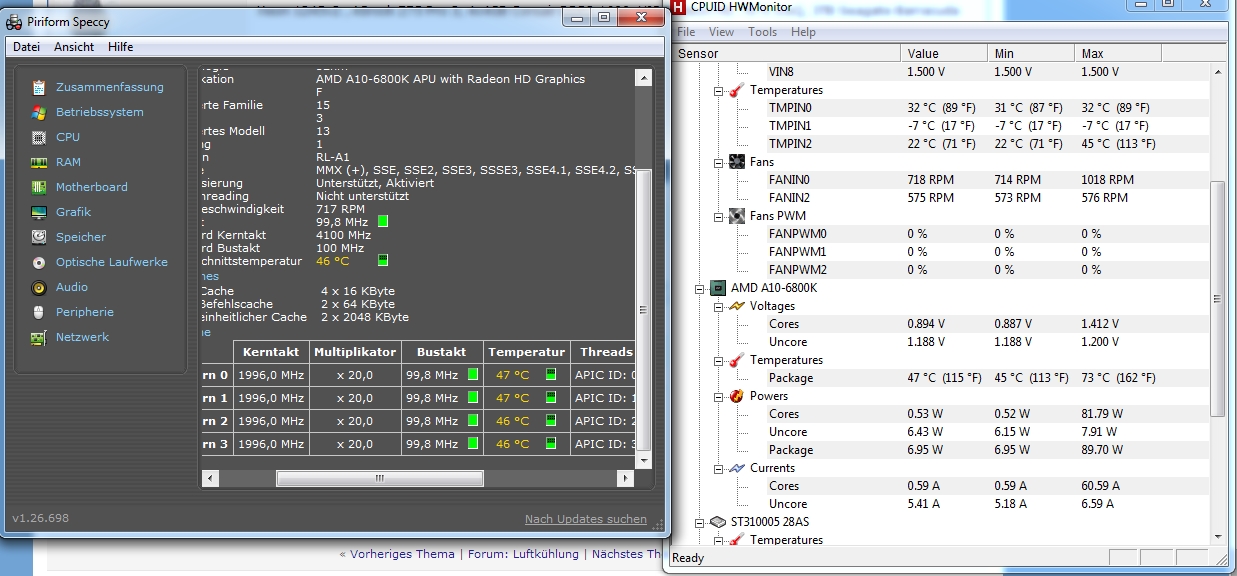Open Forum: Luftkühlung link in background page
The height and width of the screenshot is (576, 1237).
point(523,554)
